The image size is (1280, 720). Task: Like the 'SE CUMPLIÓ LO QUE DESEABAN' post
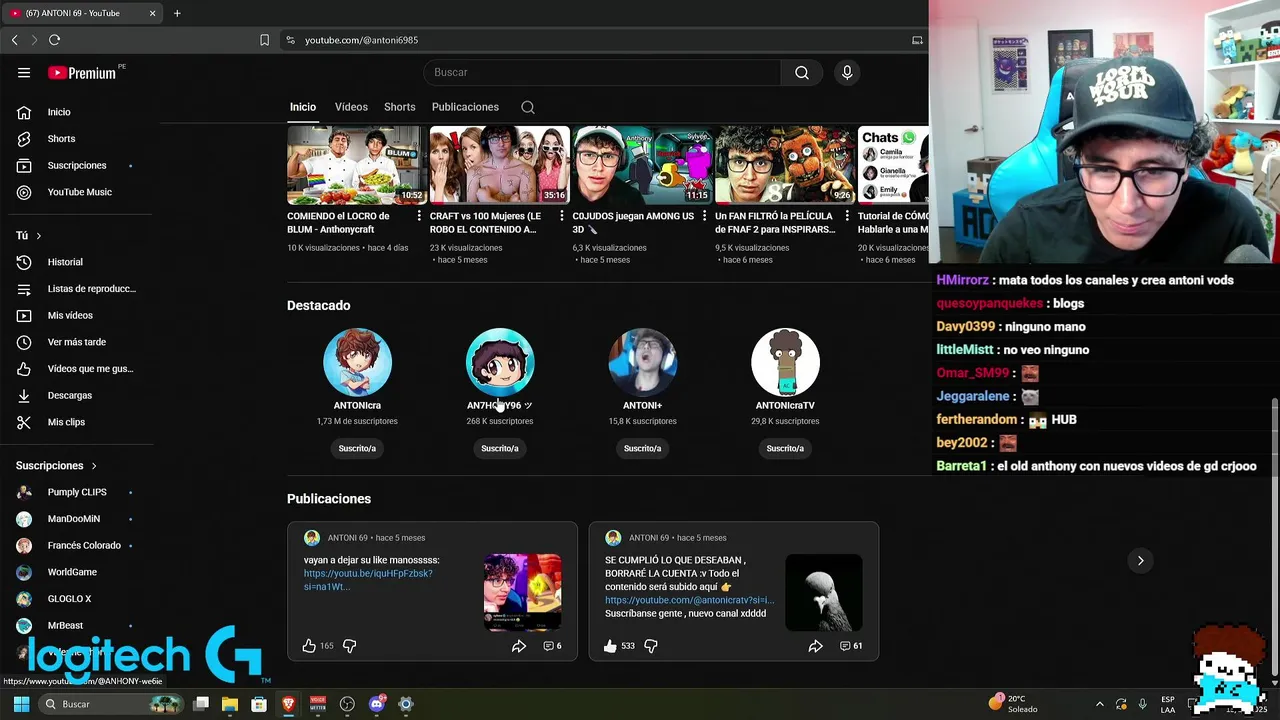pyautogui.click(x=610, y=646)
